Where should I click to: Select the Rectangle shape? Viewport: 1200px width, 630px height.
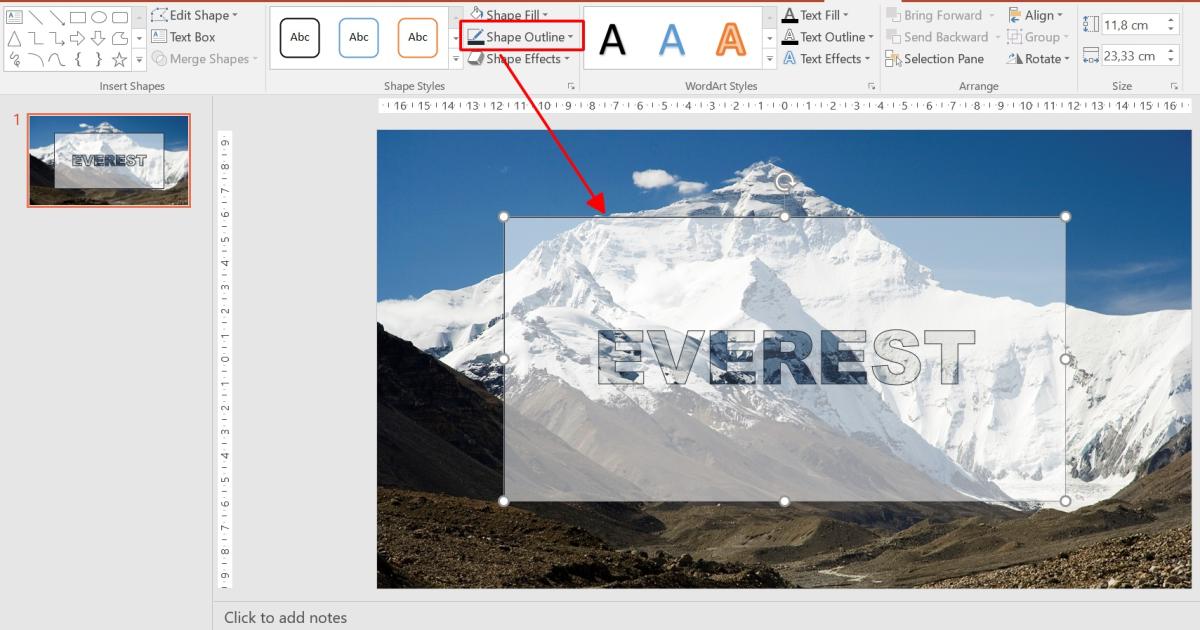point(78,17)
